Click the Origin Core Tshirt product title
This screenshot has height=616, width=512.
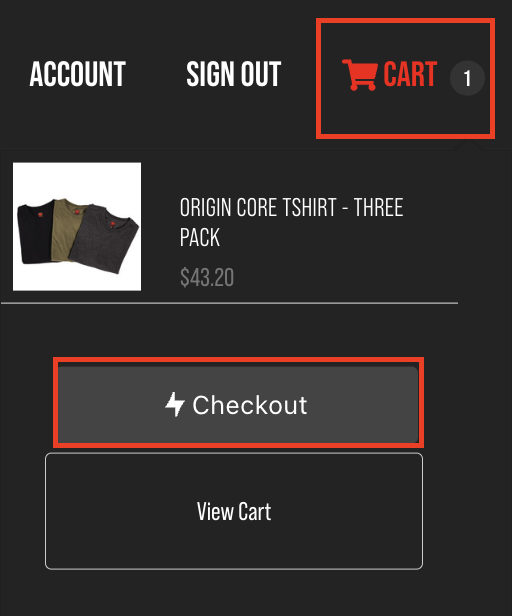click(x=292, y=222)
